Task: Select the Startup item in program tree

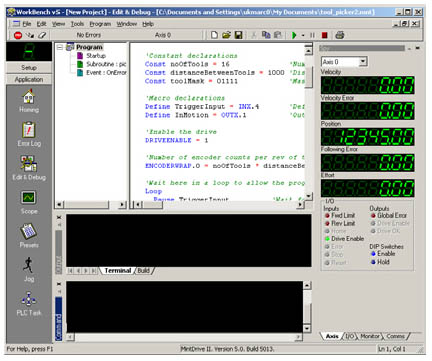Action: pyautogui.click(x=96, y=56)
